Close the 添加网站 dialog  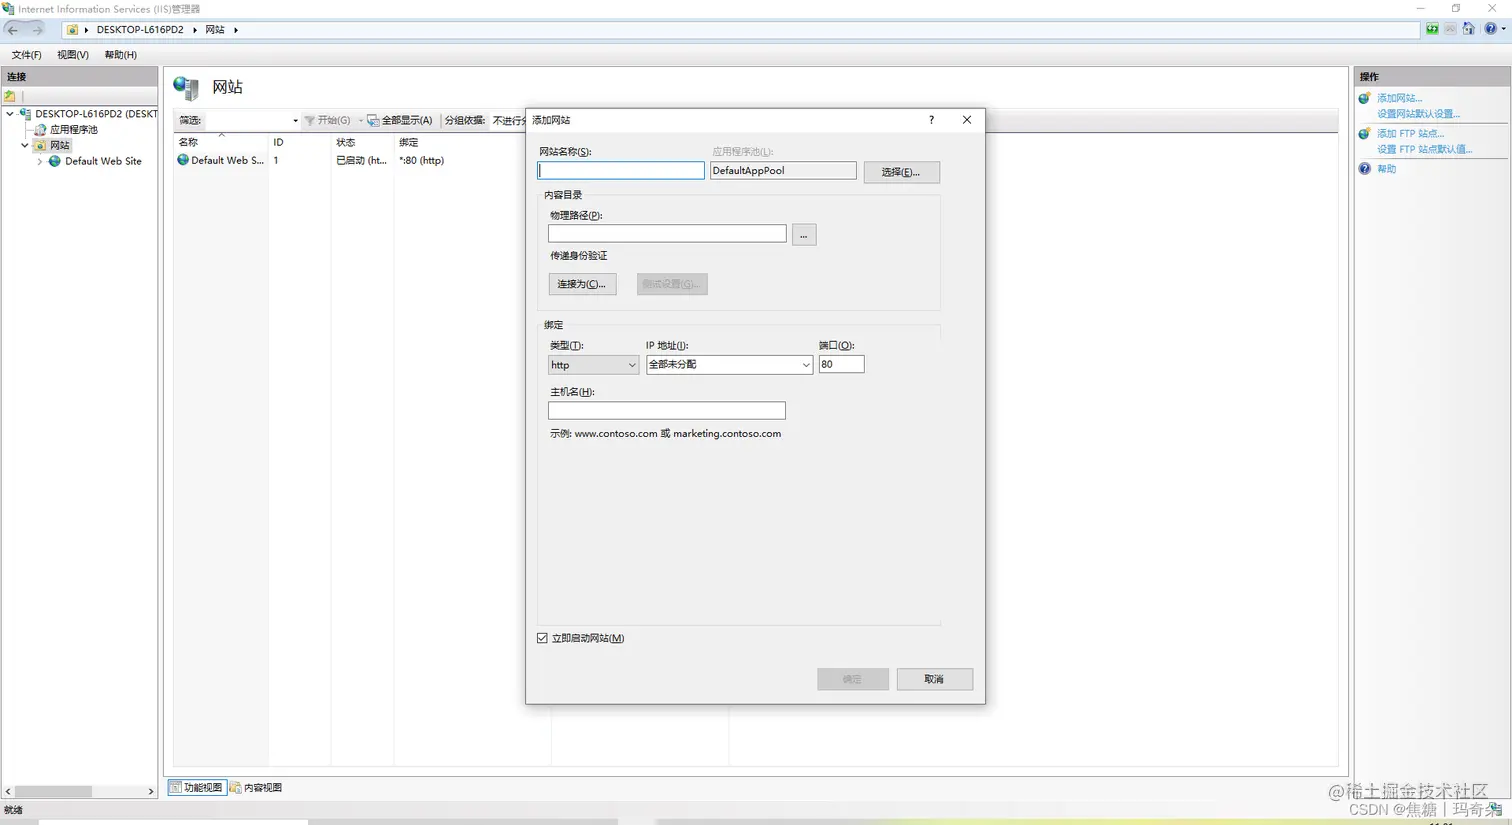[967, 120]
